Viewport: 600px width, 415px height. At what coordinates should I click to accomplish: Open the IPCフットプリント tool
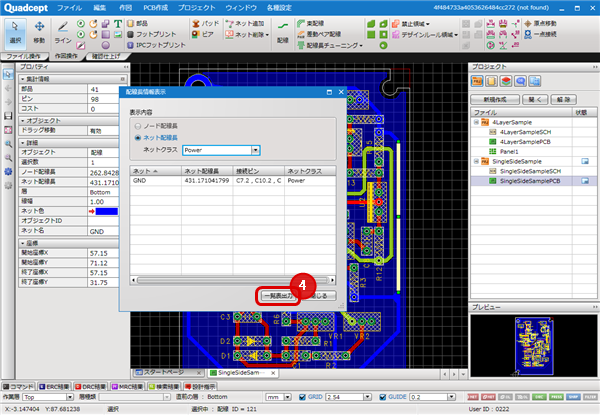point(156,45)
